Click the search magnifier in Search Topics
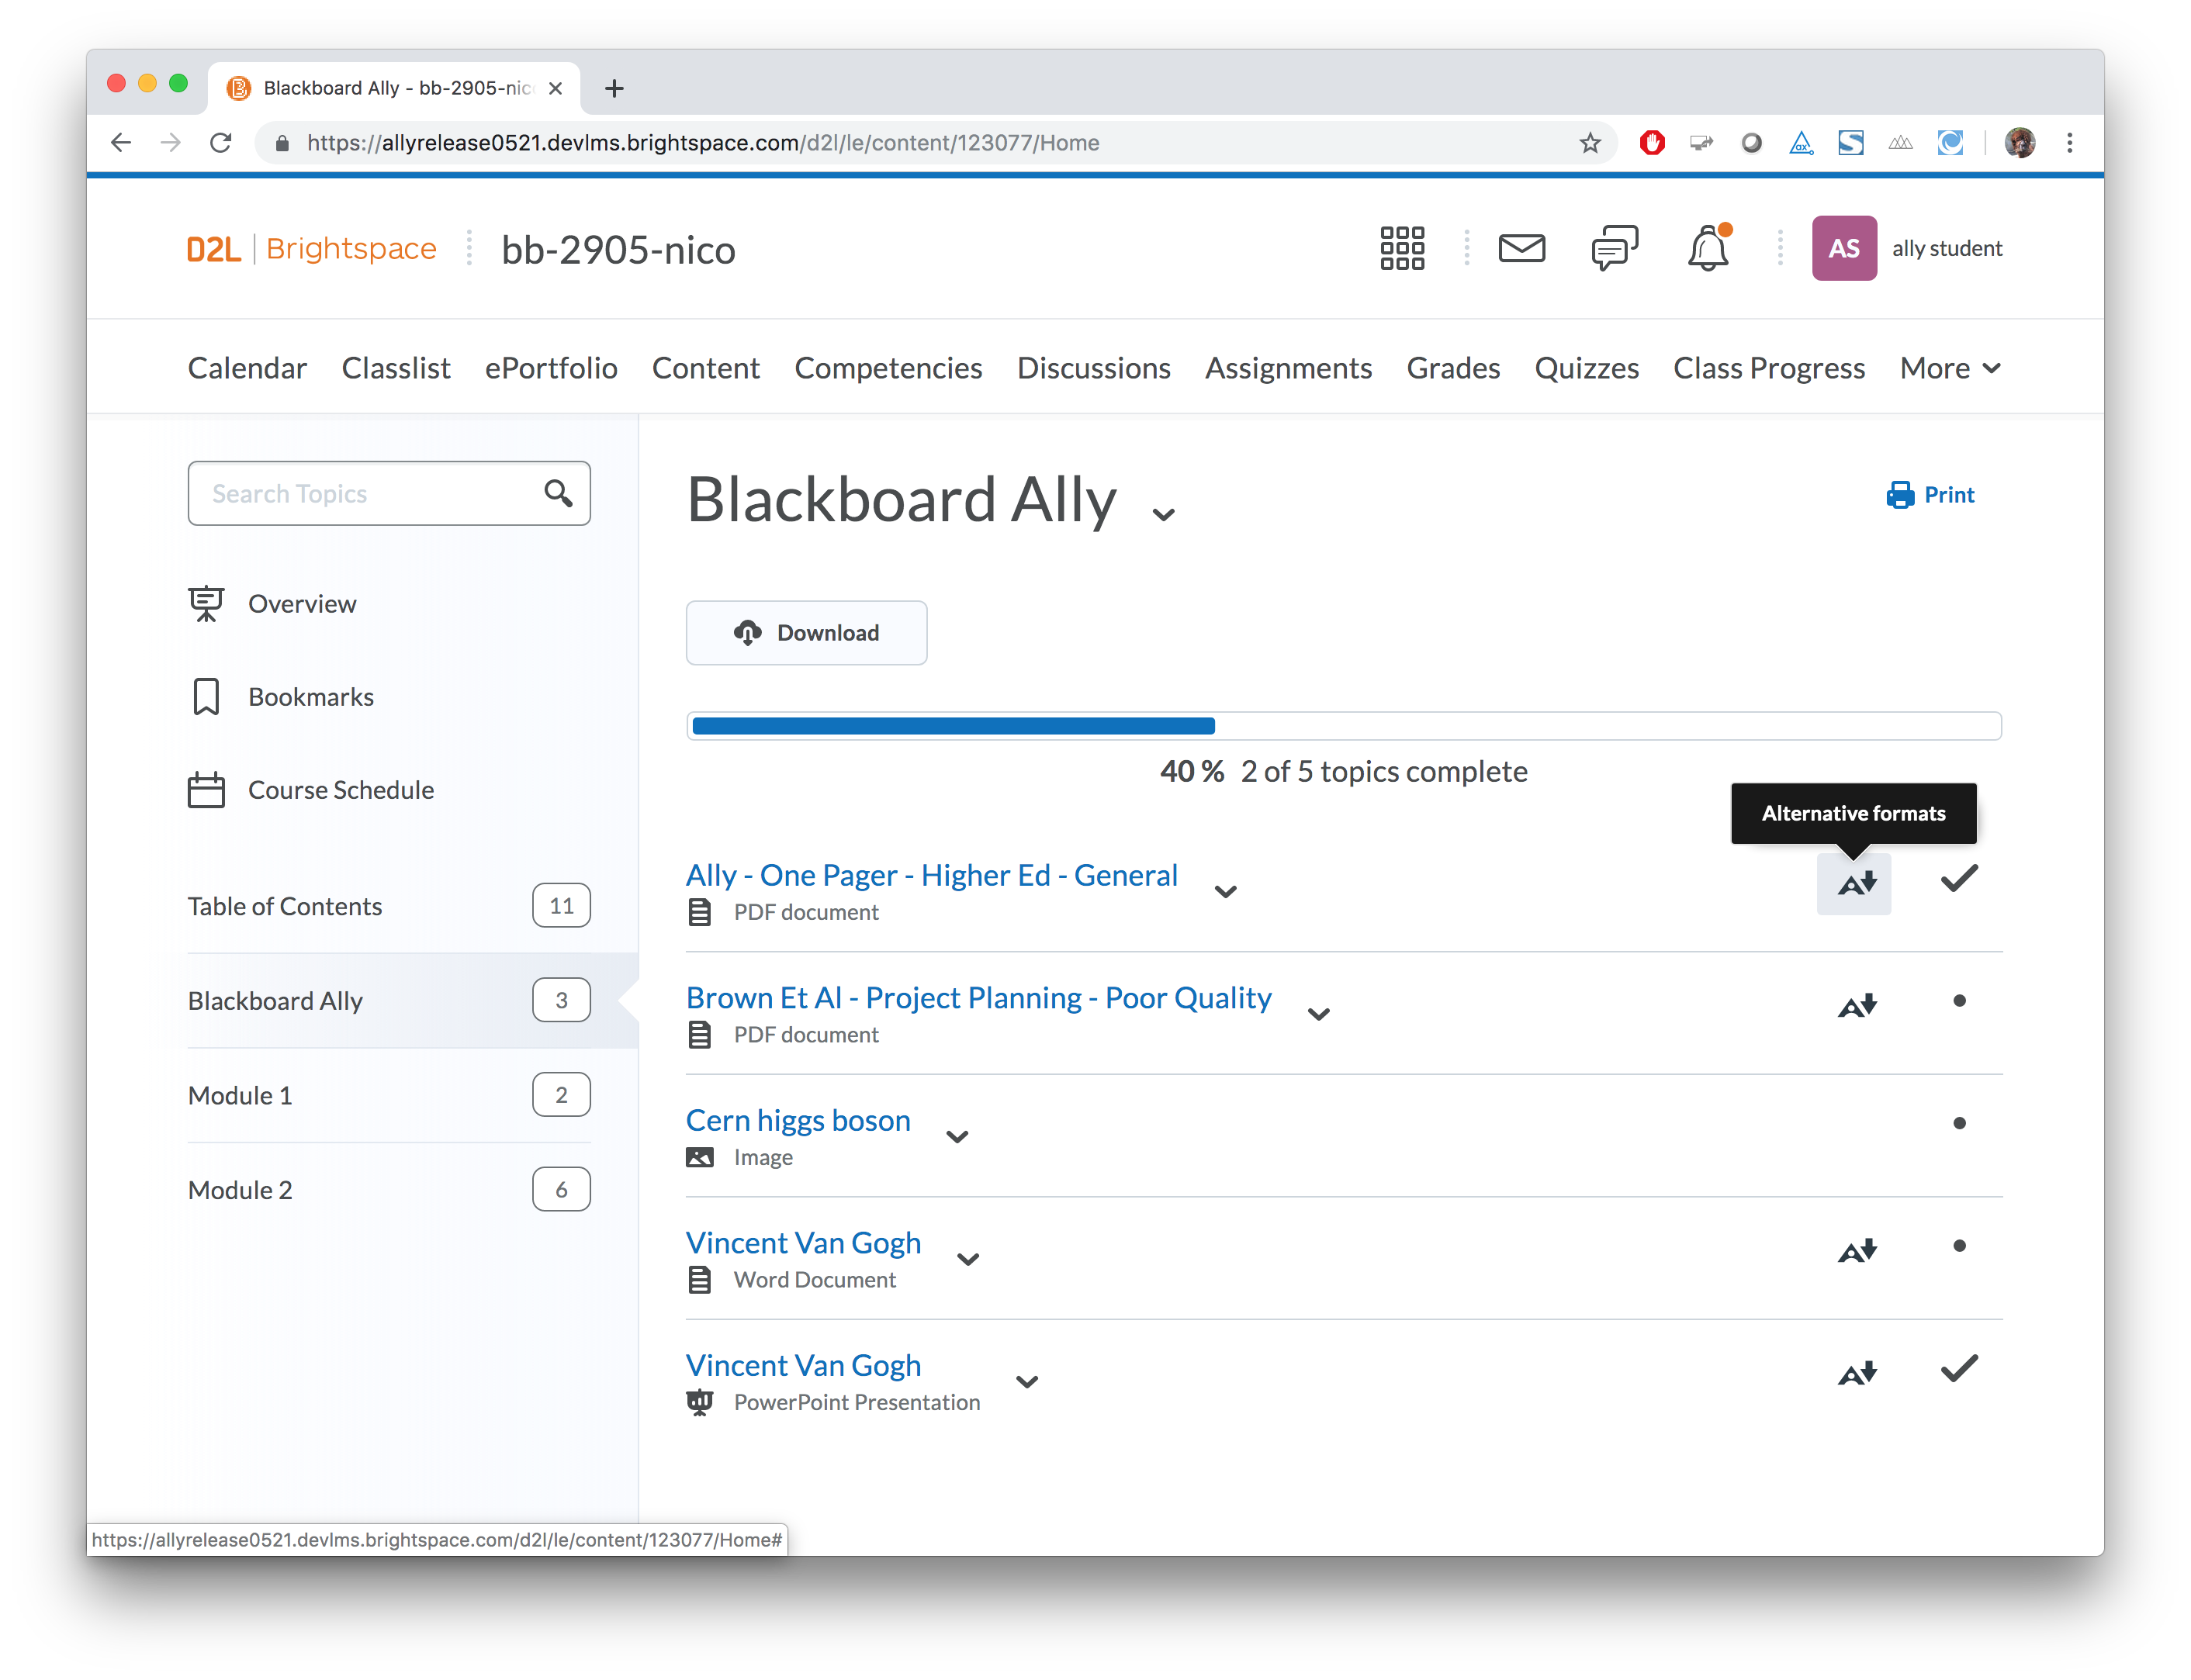 pos(558,493)
